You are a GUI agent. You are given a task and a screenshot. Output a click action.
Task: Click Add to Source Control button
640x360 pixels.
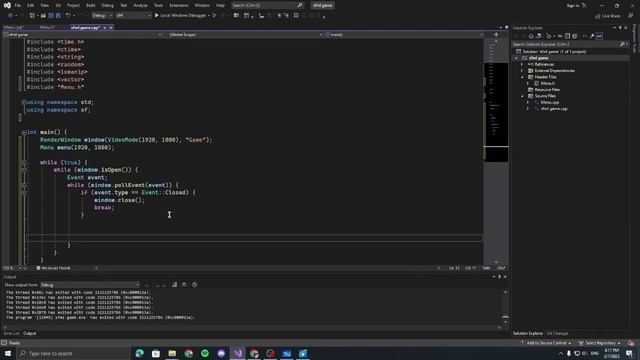pyautogui.click(x=546, y=343)
